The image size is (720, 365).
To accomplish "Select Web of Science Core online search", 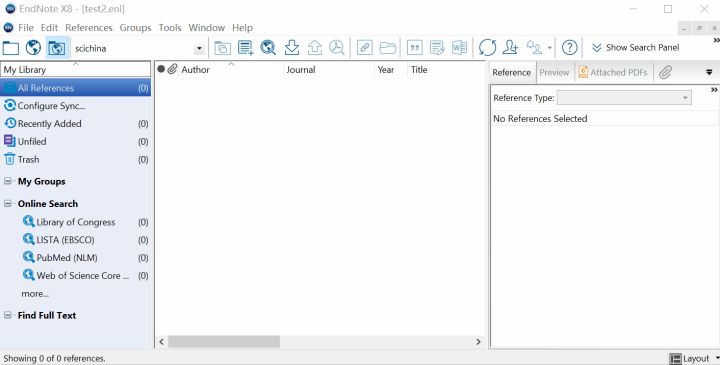I will pyautogui.click(x=85, y=276).
